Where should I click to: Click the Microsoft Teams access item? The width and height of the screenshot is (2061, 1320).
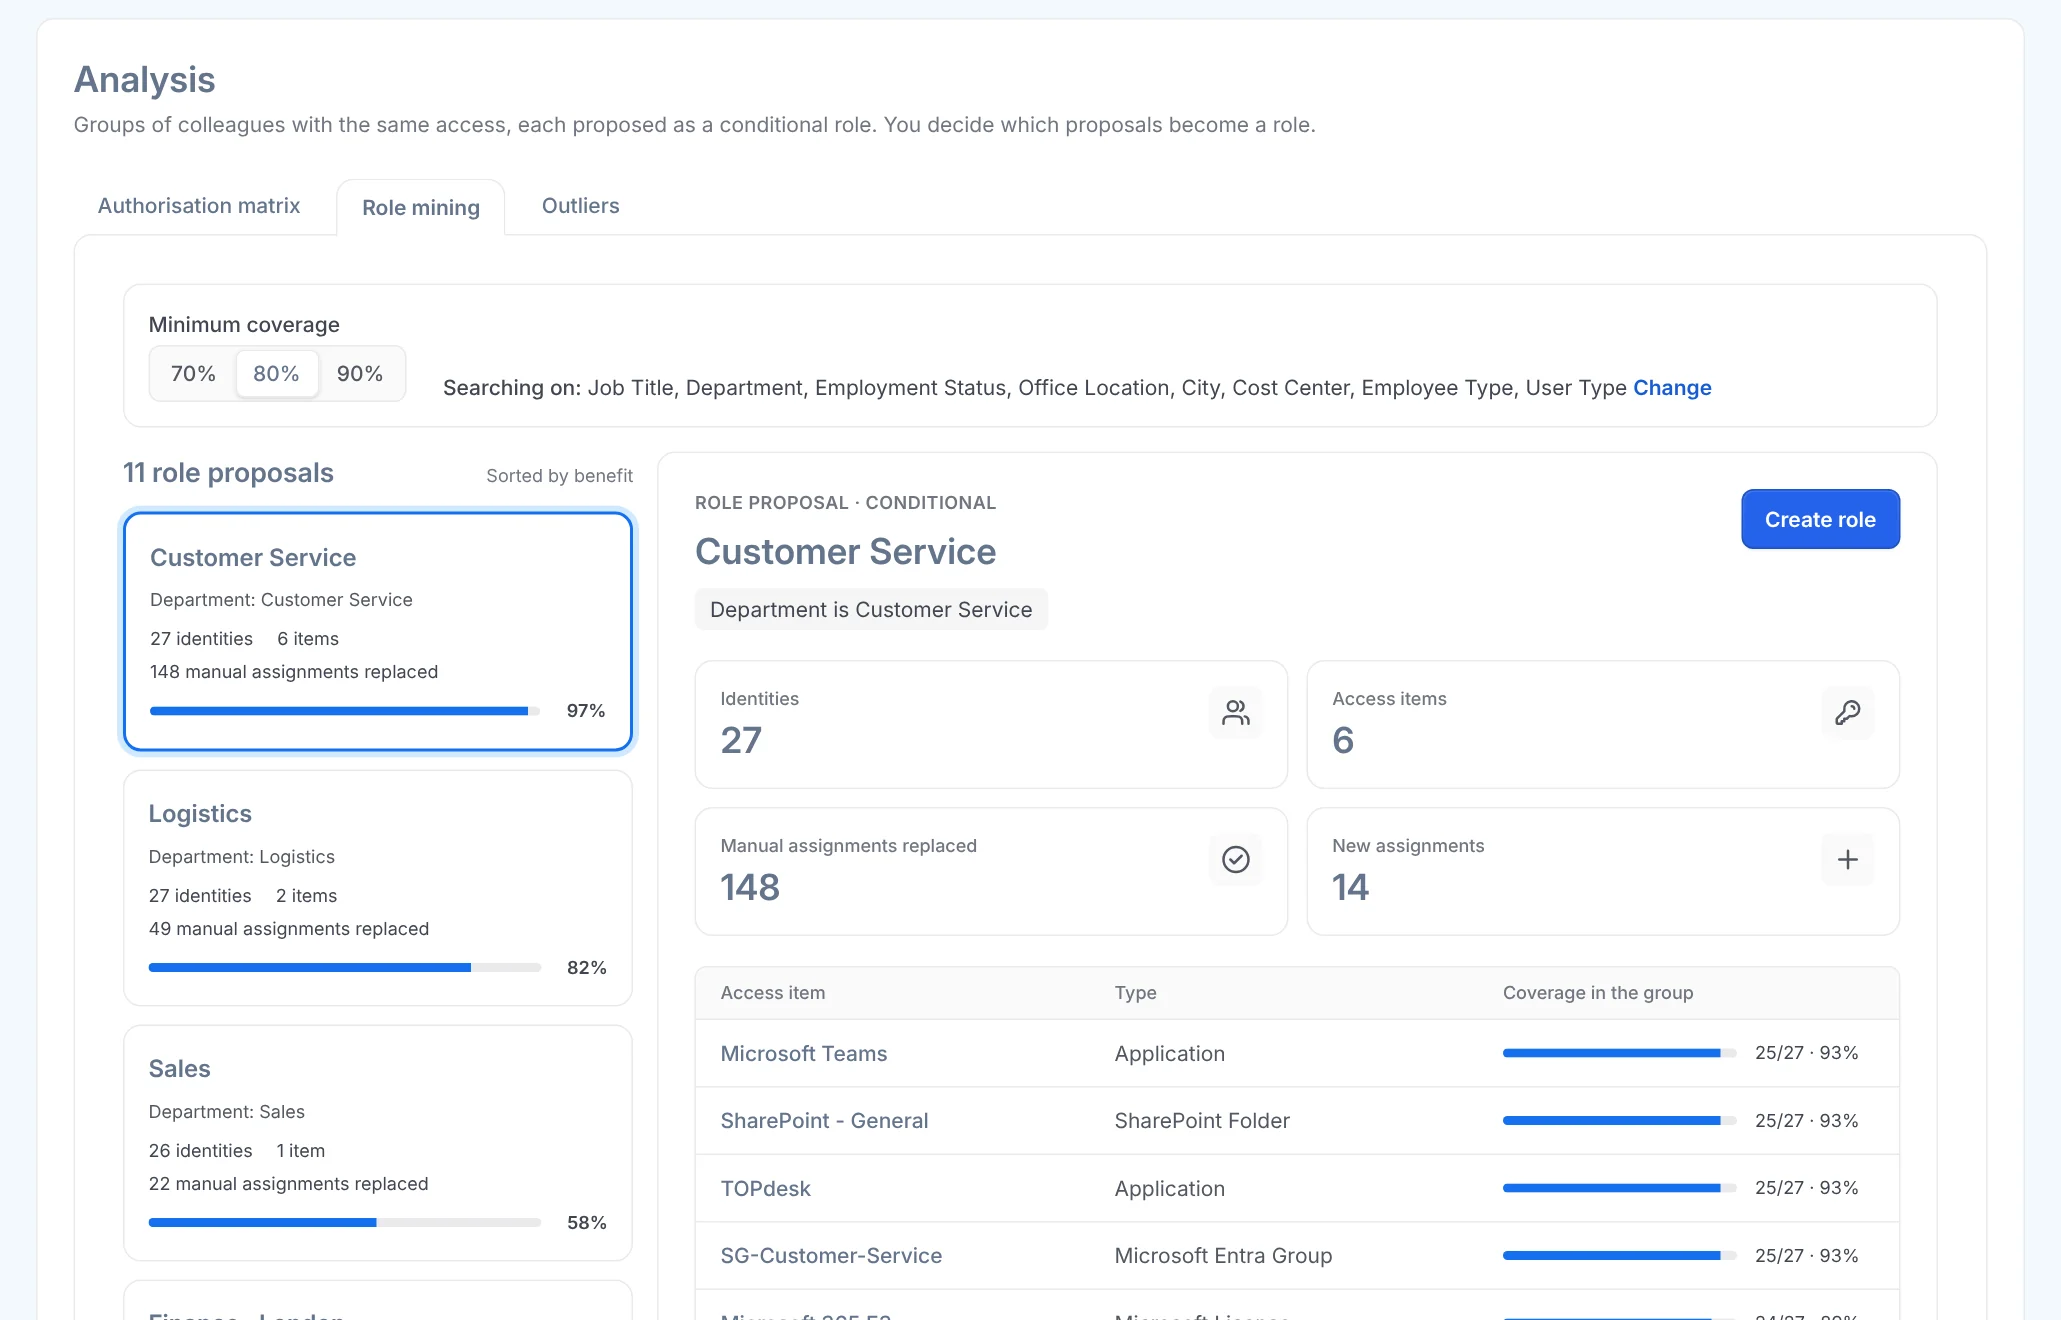(804, 1053)
